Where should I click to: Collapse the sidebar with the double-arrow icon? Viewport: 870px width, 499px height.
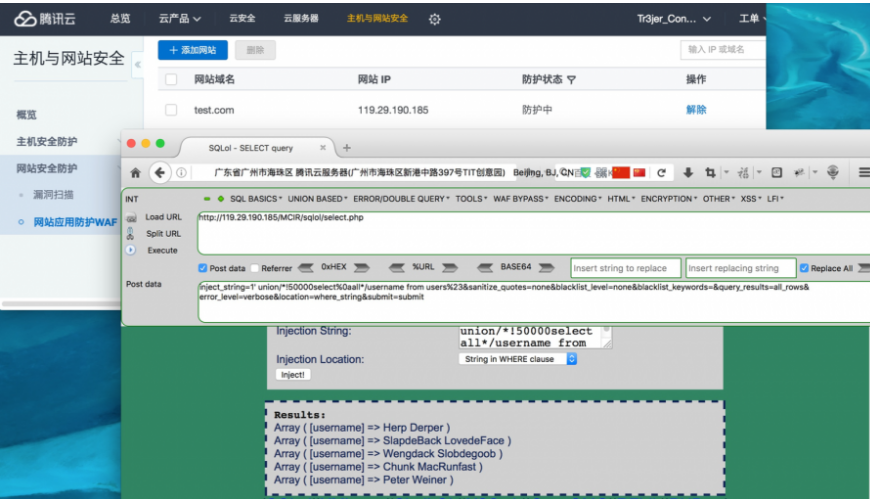[138, 64]
